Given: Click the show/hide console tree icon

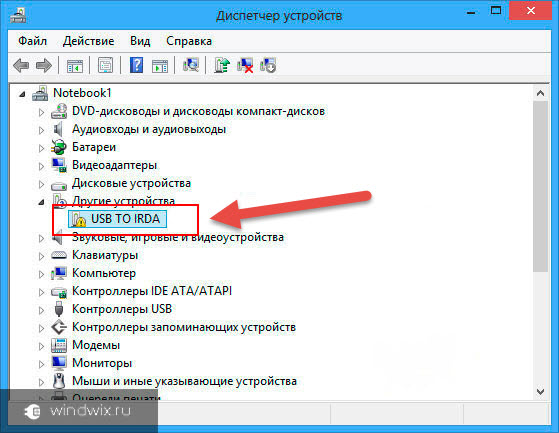Looking at the screenshot, I should 75,65.
